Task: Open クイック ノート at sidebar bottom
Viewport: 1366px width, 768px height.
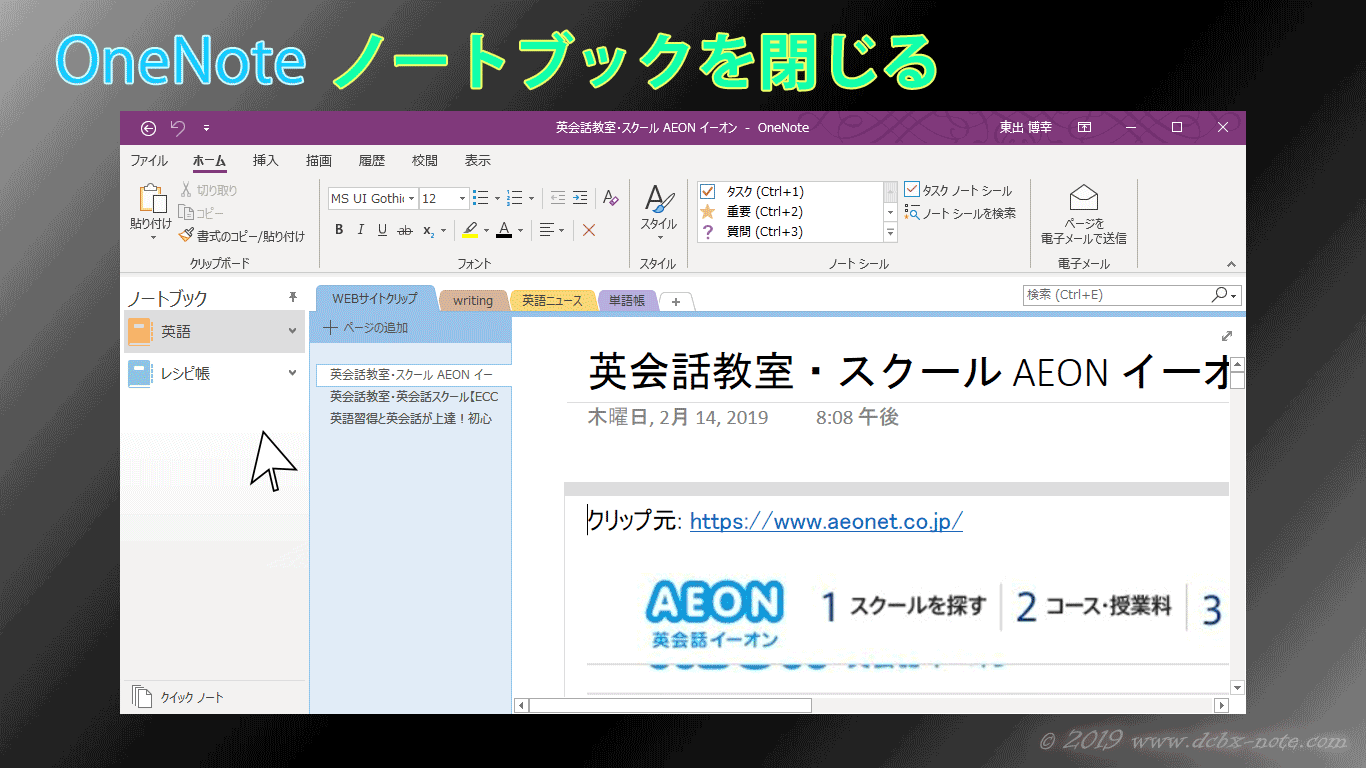Action: [178, 697]
